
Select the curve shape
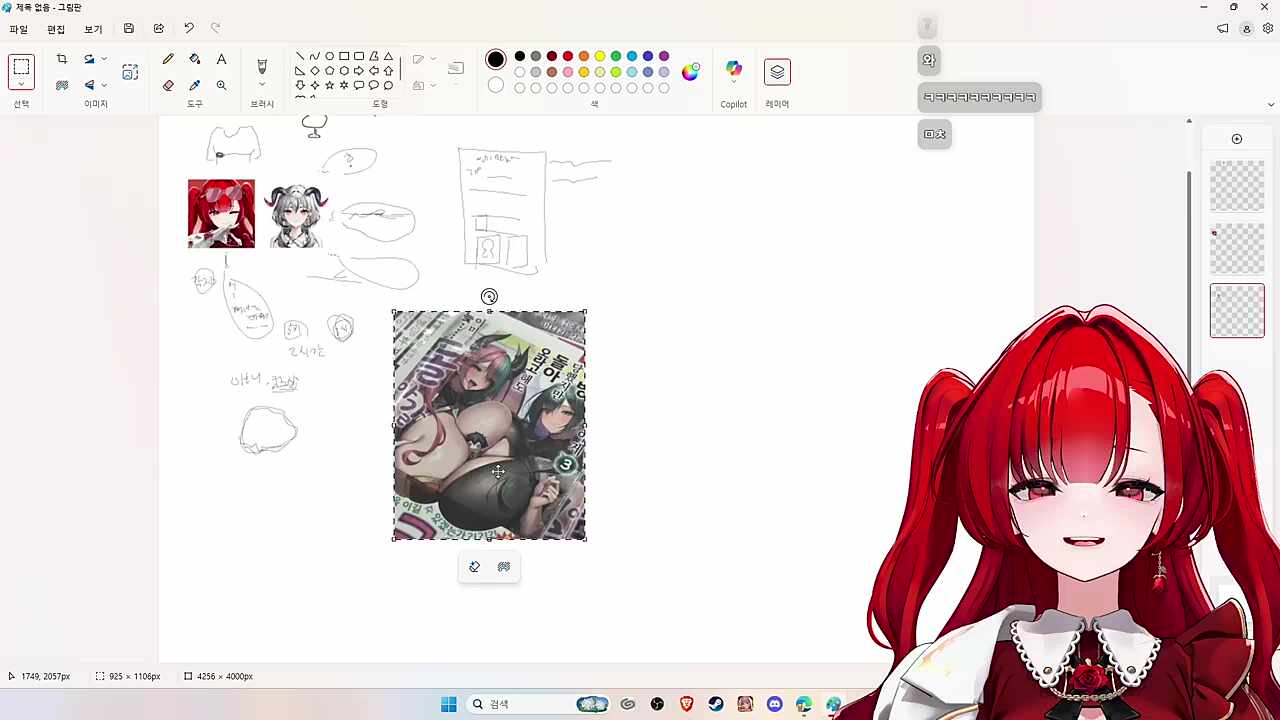(x=314, y=56)
